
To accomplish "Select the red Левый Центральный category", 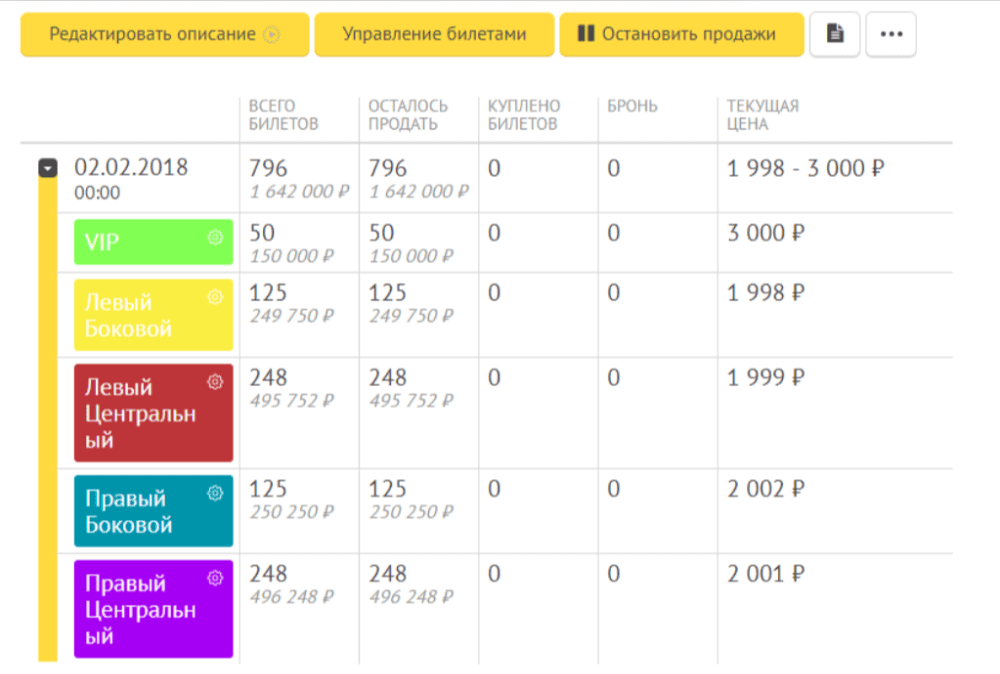I will point(153,413).
